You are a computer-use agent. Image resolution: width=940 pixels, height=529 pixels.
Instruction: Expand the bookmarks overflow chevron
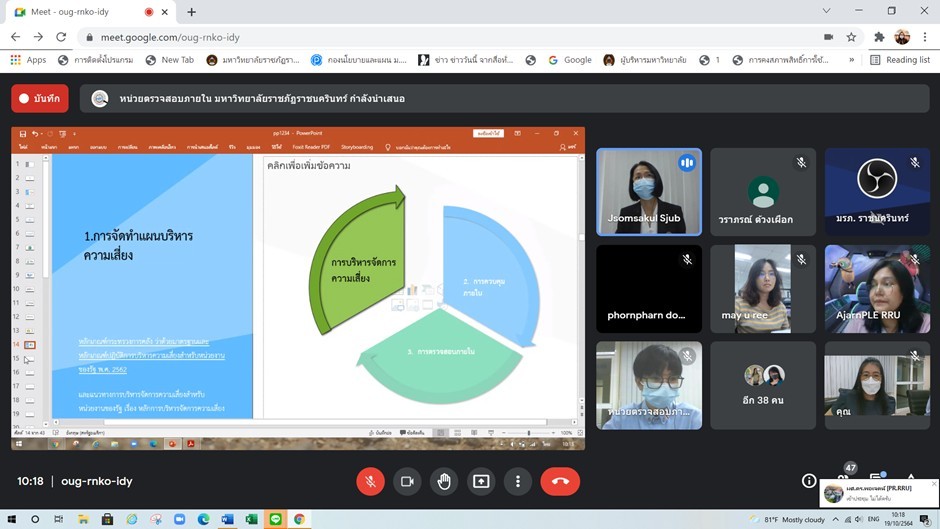[851, 60]
